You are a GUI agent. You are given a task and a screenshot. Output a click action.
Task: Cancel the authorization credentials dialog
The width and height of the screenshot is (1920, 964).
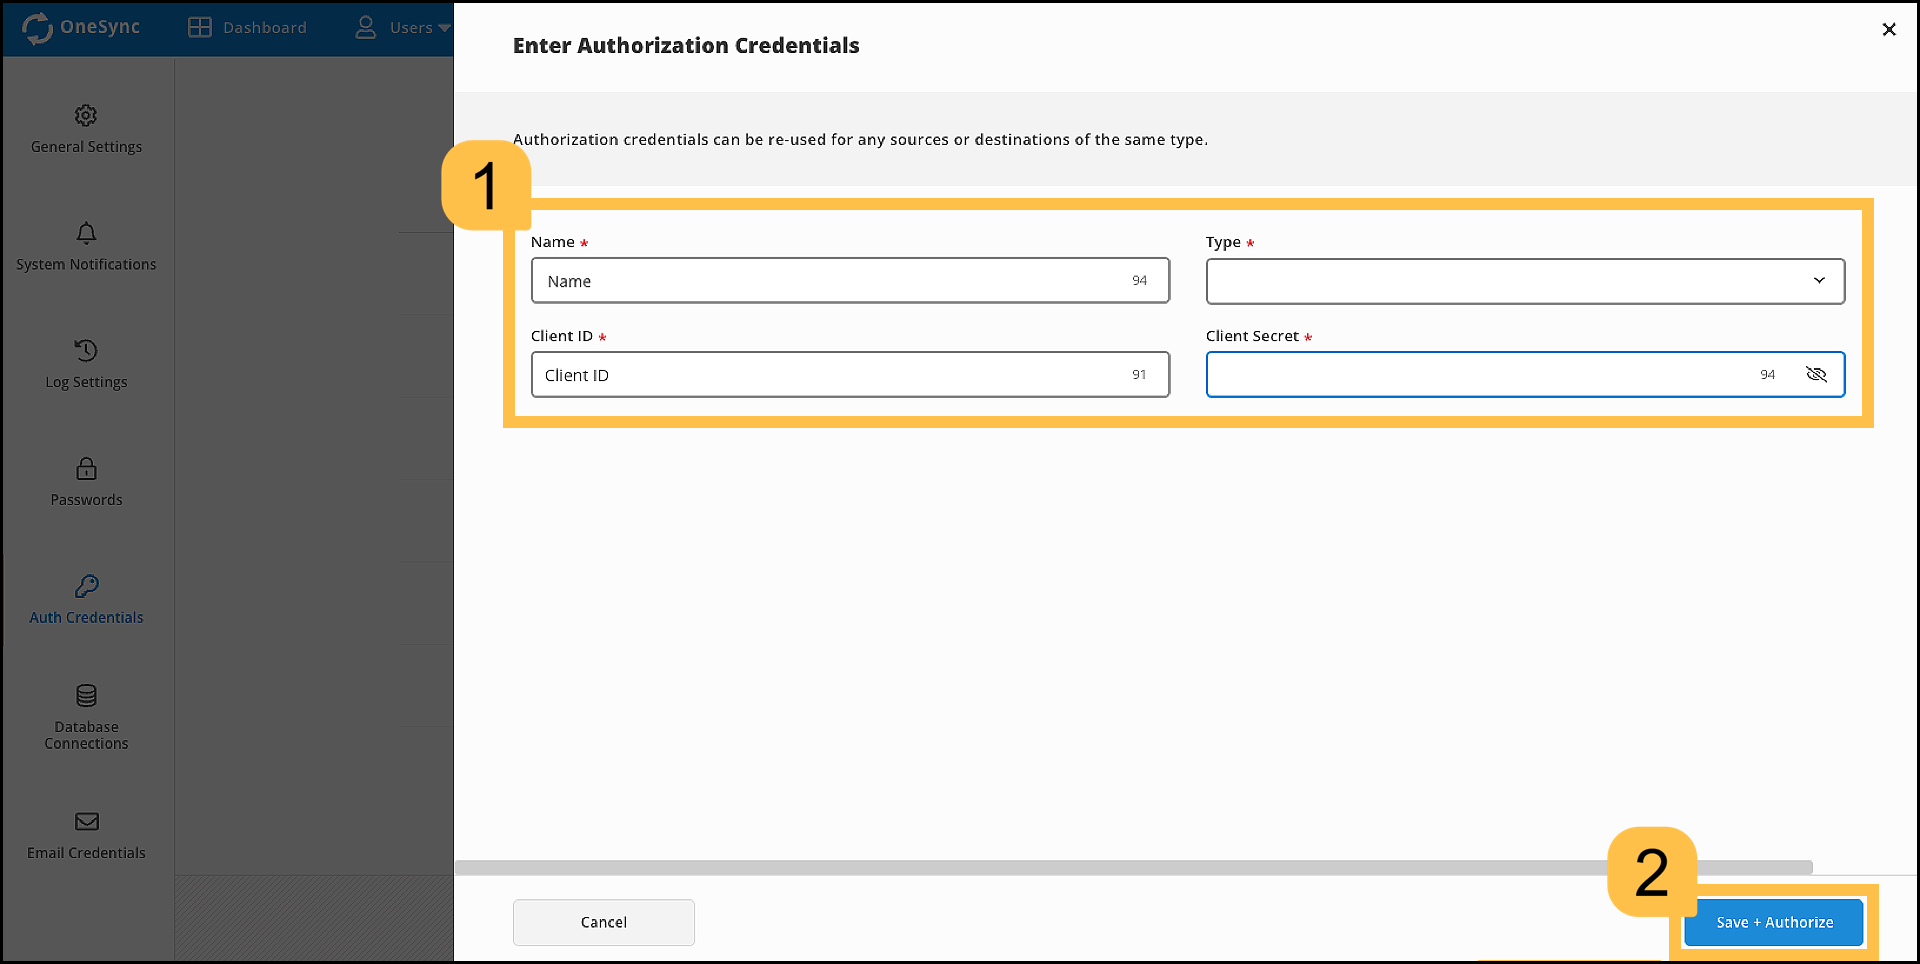pos(603,922)
